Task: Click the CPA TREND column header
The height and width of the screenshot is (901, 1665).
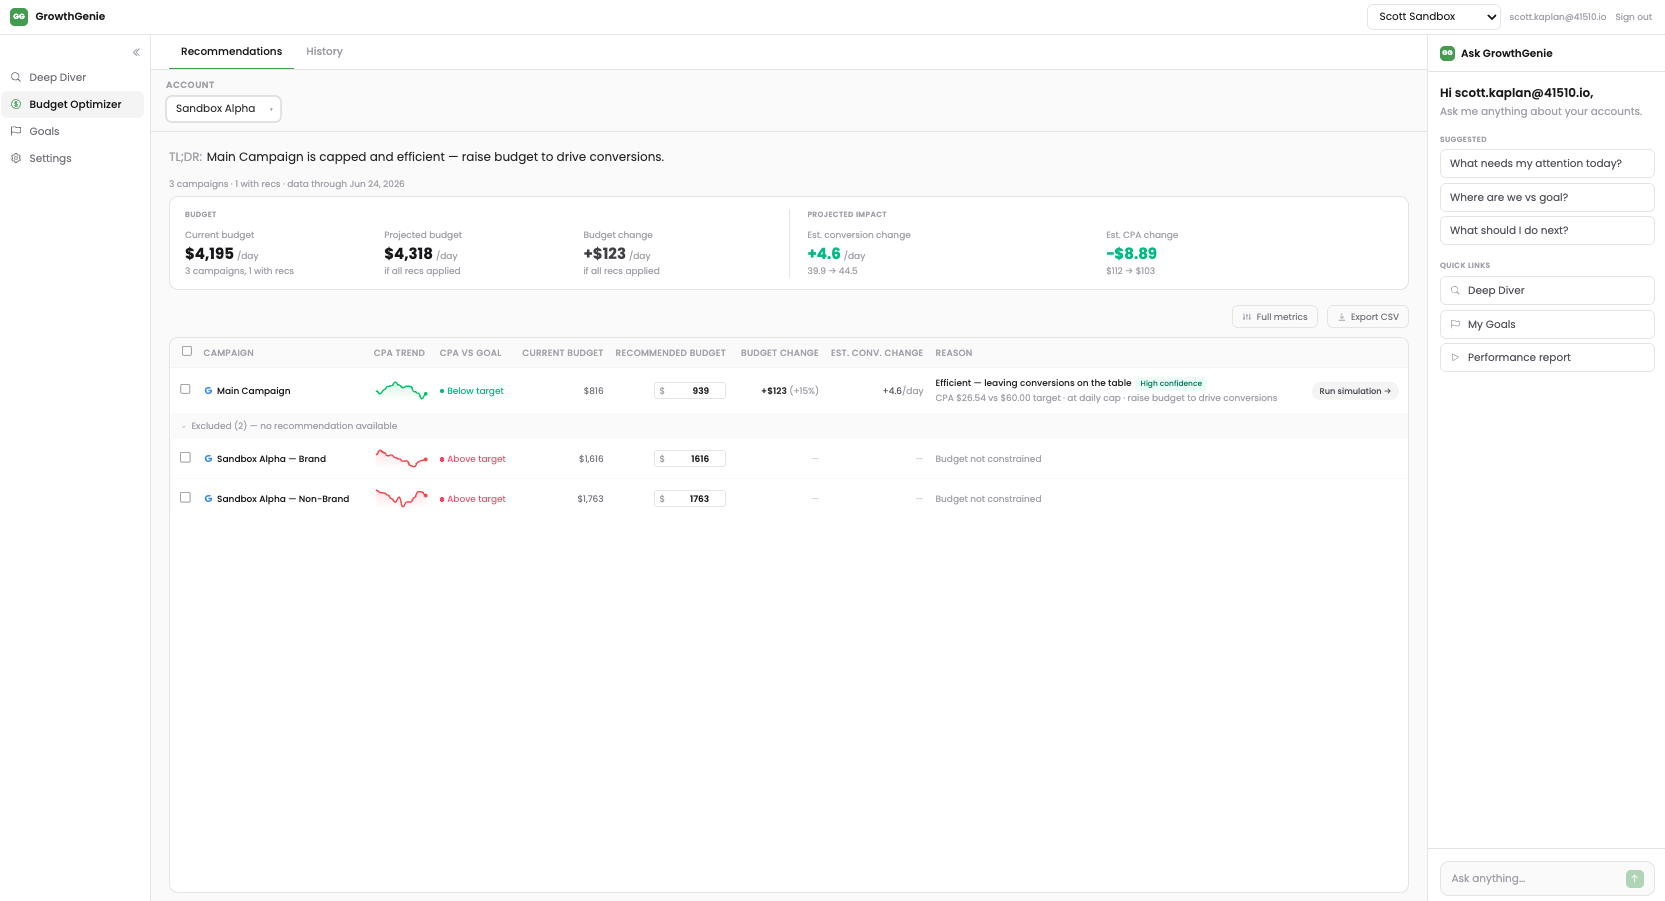Action: tap(399, 353)
